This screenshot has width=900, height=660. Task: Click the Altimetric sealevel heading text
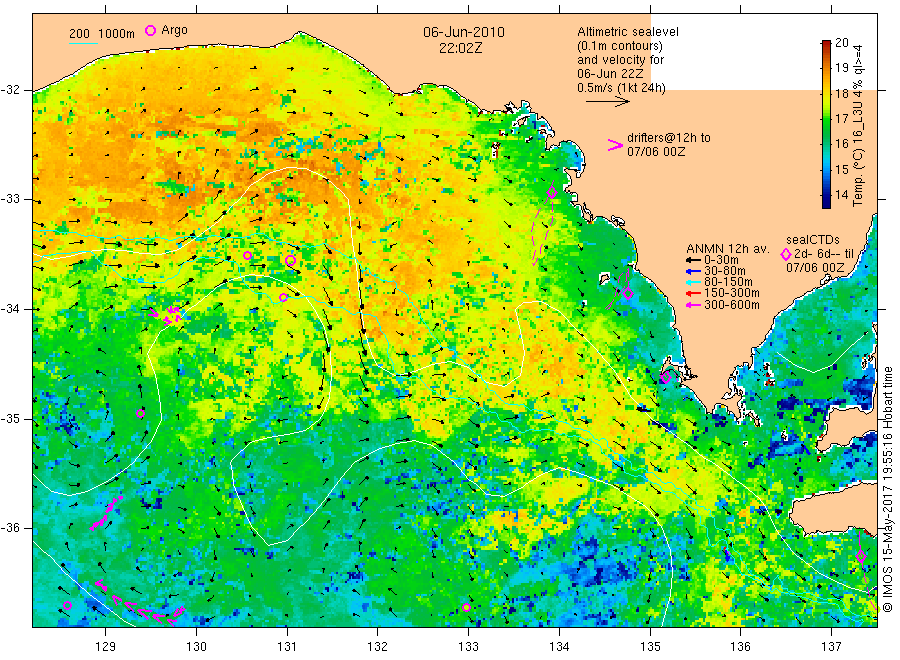pos(627,32)
